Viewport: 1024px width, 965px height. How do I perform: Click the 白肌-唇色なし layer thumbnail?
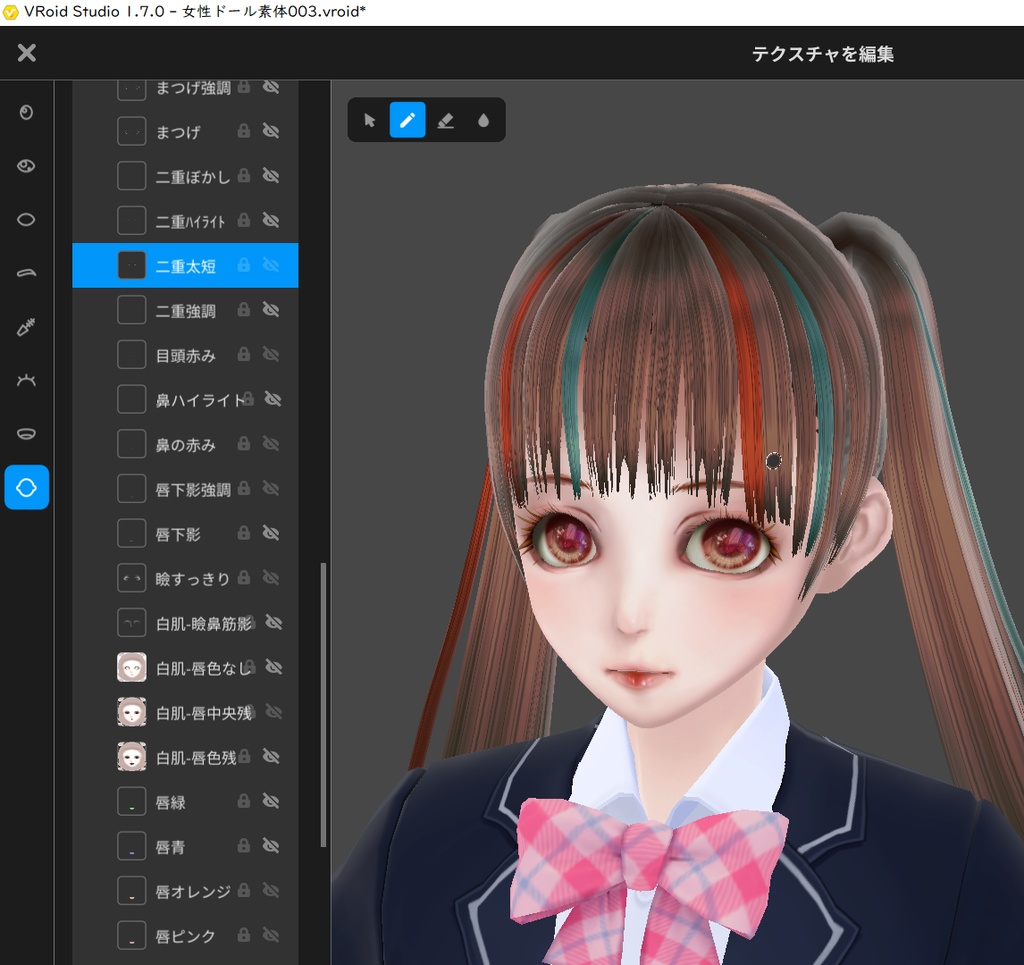pos(131,667)
